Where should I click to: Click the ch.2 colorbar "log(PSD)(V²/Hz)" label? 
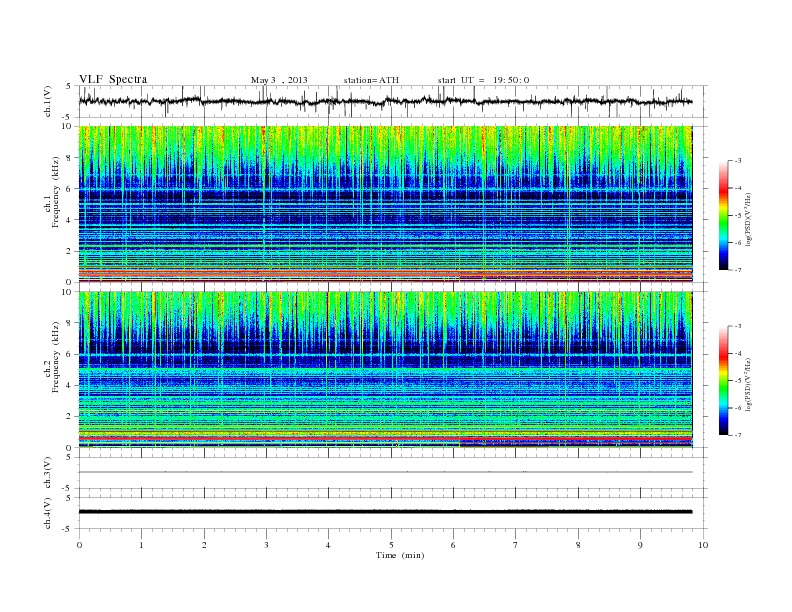pyautogui.click(x=748, y=384)
